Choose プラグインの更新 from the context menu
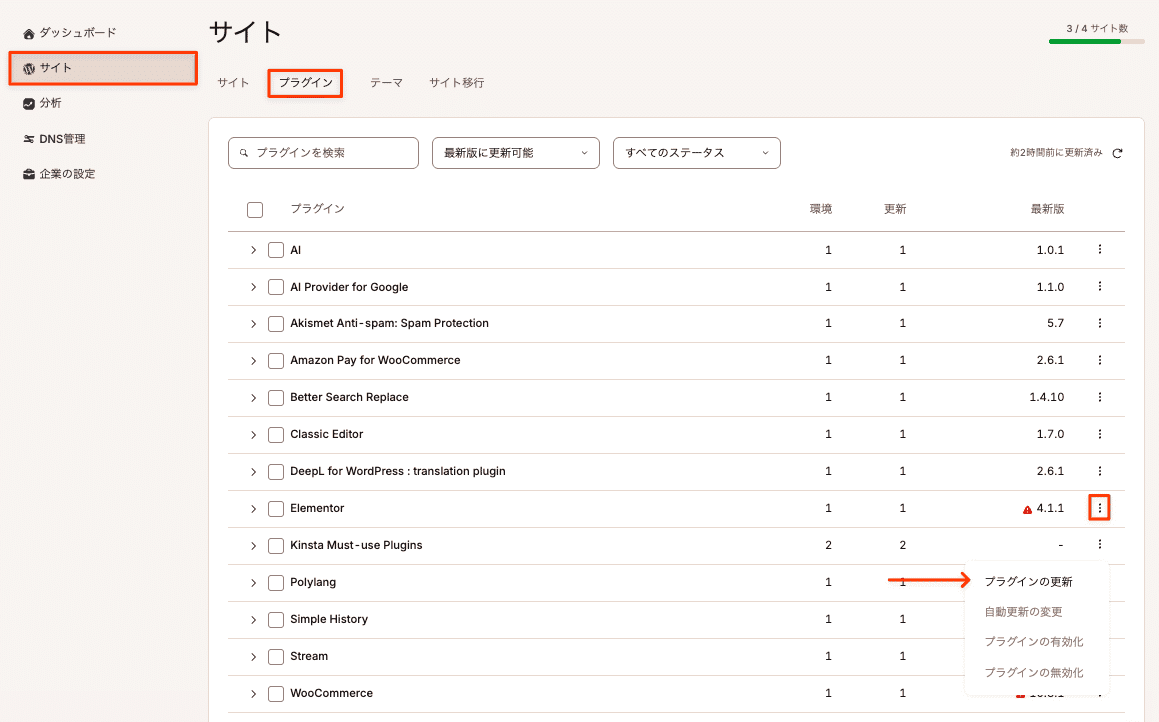The height and width of the screenshot is (722, 1159). 1028,582
